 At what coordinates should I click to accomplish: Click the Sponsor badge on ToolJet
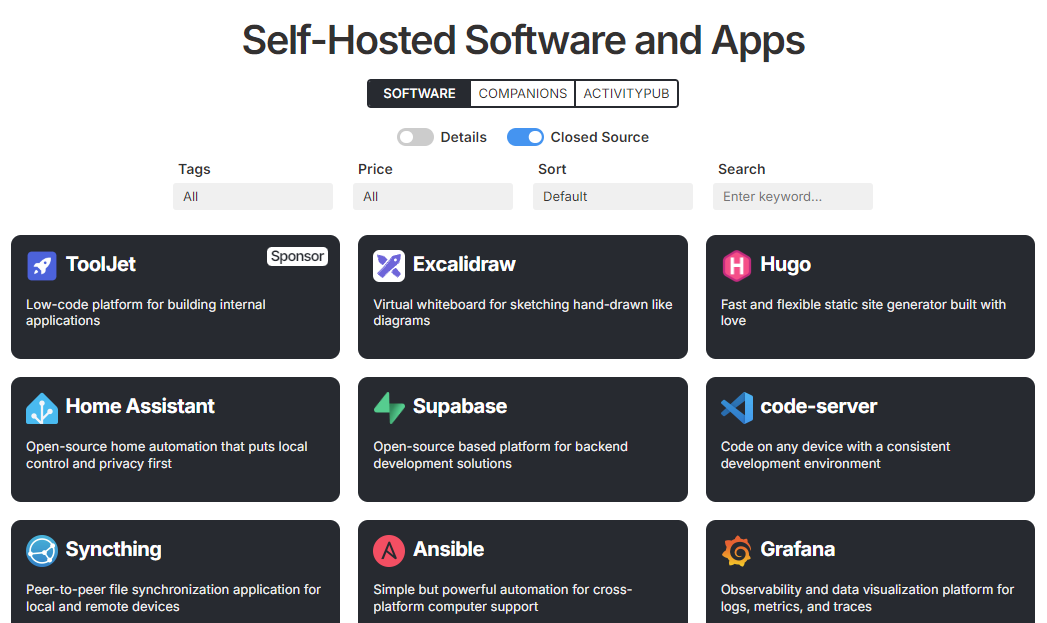click(297, 256)
